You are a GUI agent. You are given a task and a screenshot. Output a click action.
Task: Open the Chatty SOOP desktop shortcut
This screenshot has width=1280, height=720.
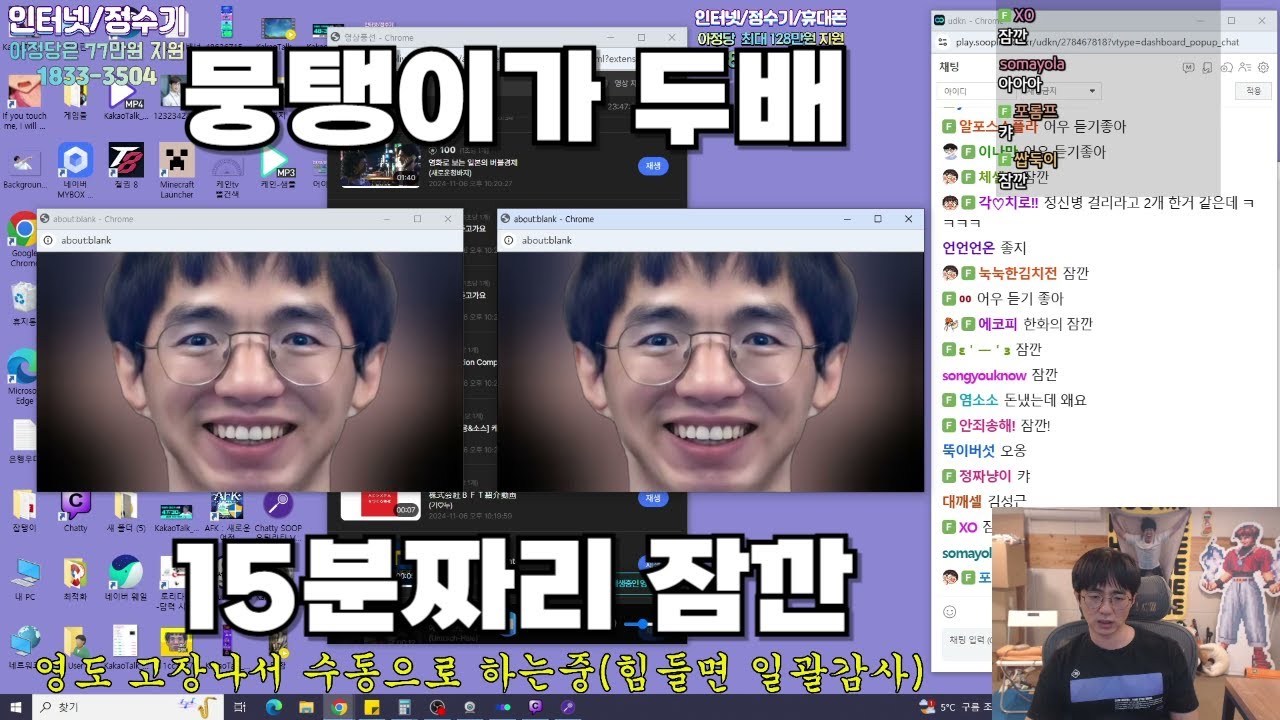[278, 514]
